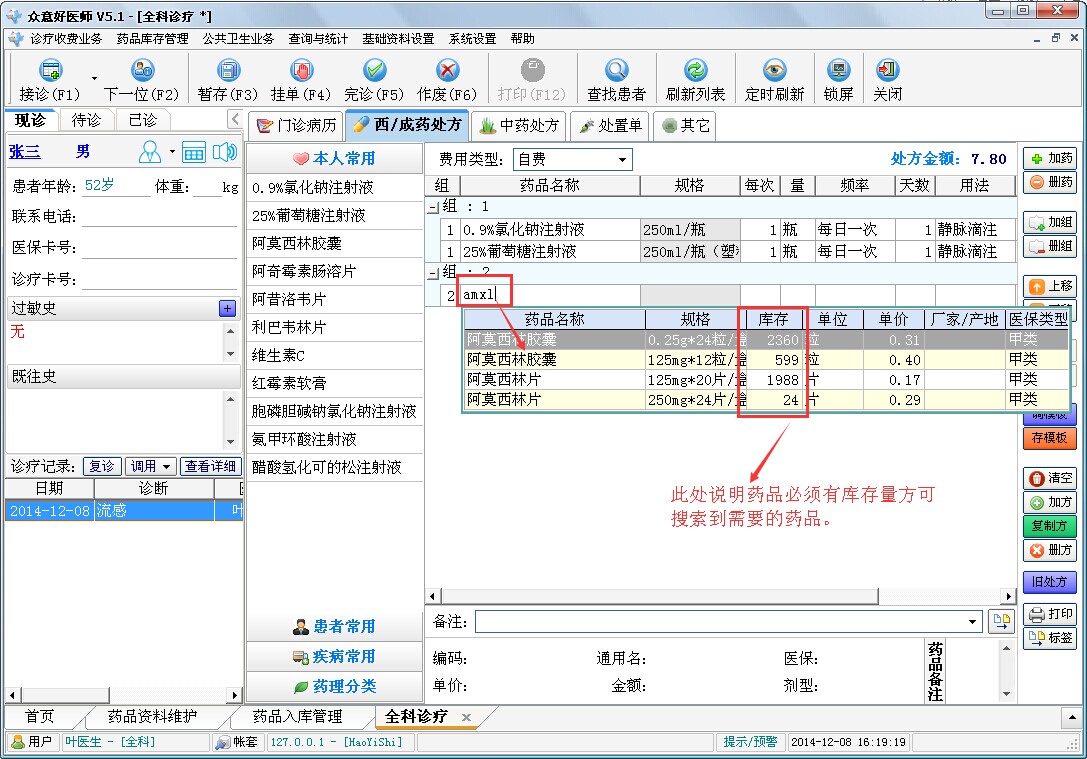This screenshot has height=759, width=1087.
Task: Choose 维生素C from common drugs list
Action: 334,356
